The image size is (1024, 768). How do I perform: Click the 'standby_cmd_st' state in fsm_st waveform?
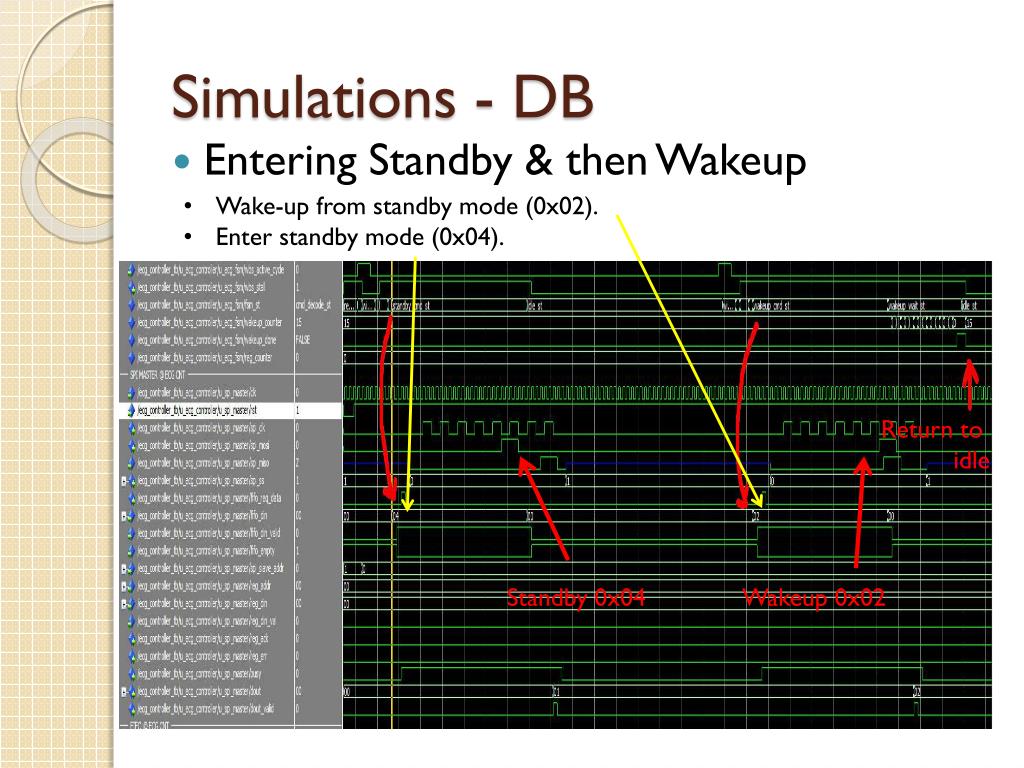(411, 306)
